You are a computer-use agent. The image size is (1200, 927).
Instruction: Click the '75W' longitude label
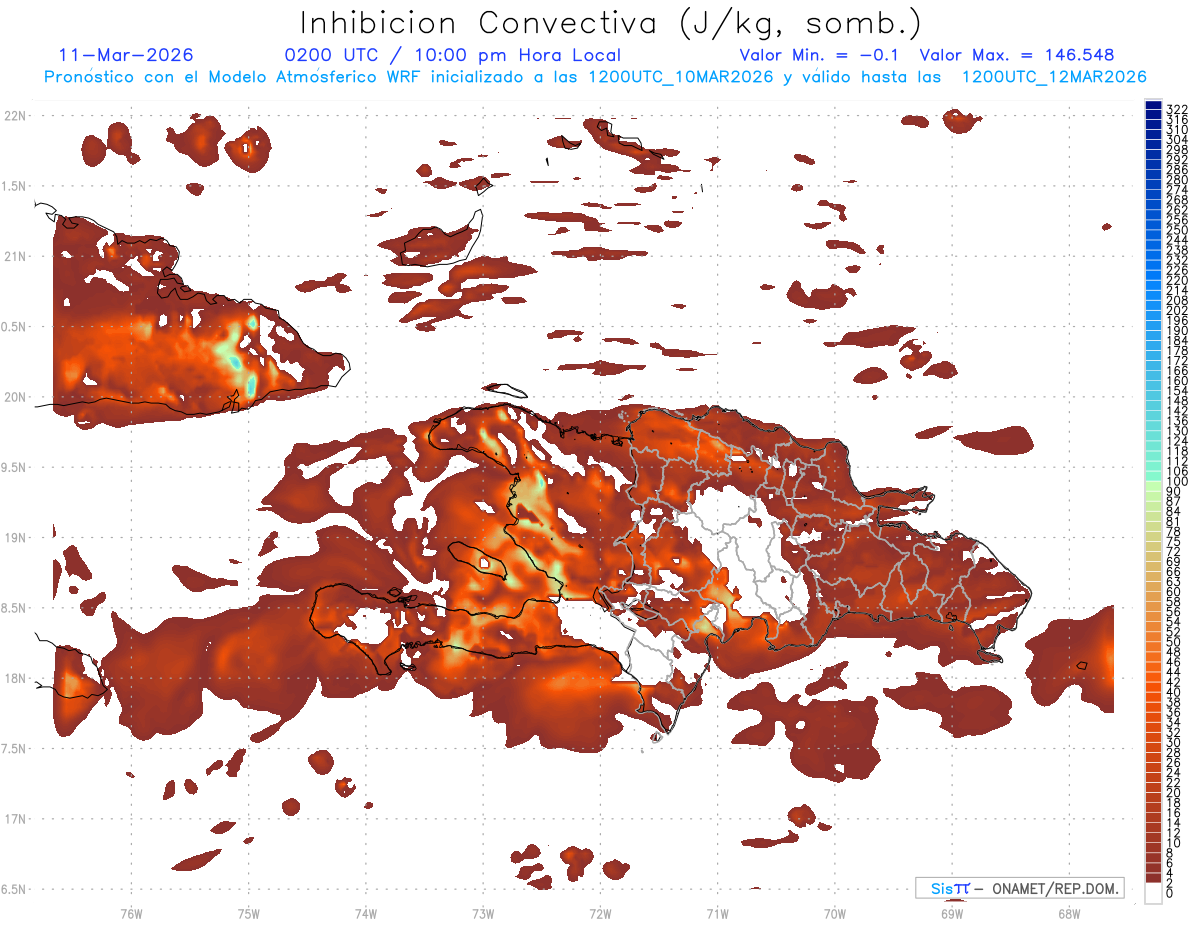click(x=249, y=913)
